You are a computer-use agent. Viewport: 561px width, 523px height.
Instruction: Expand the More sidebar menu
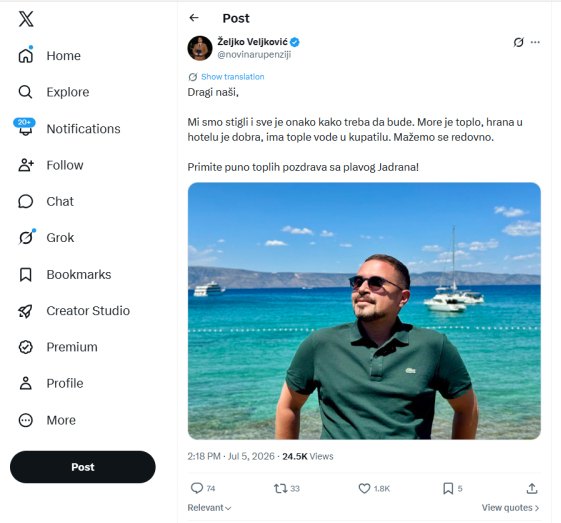[47, 420]
